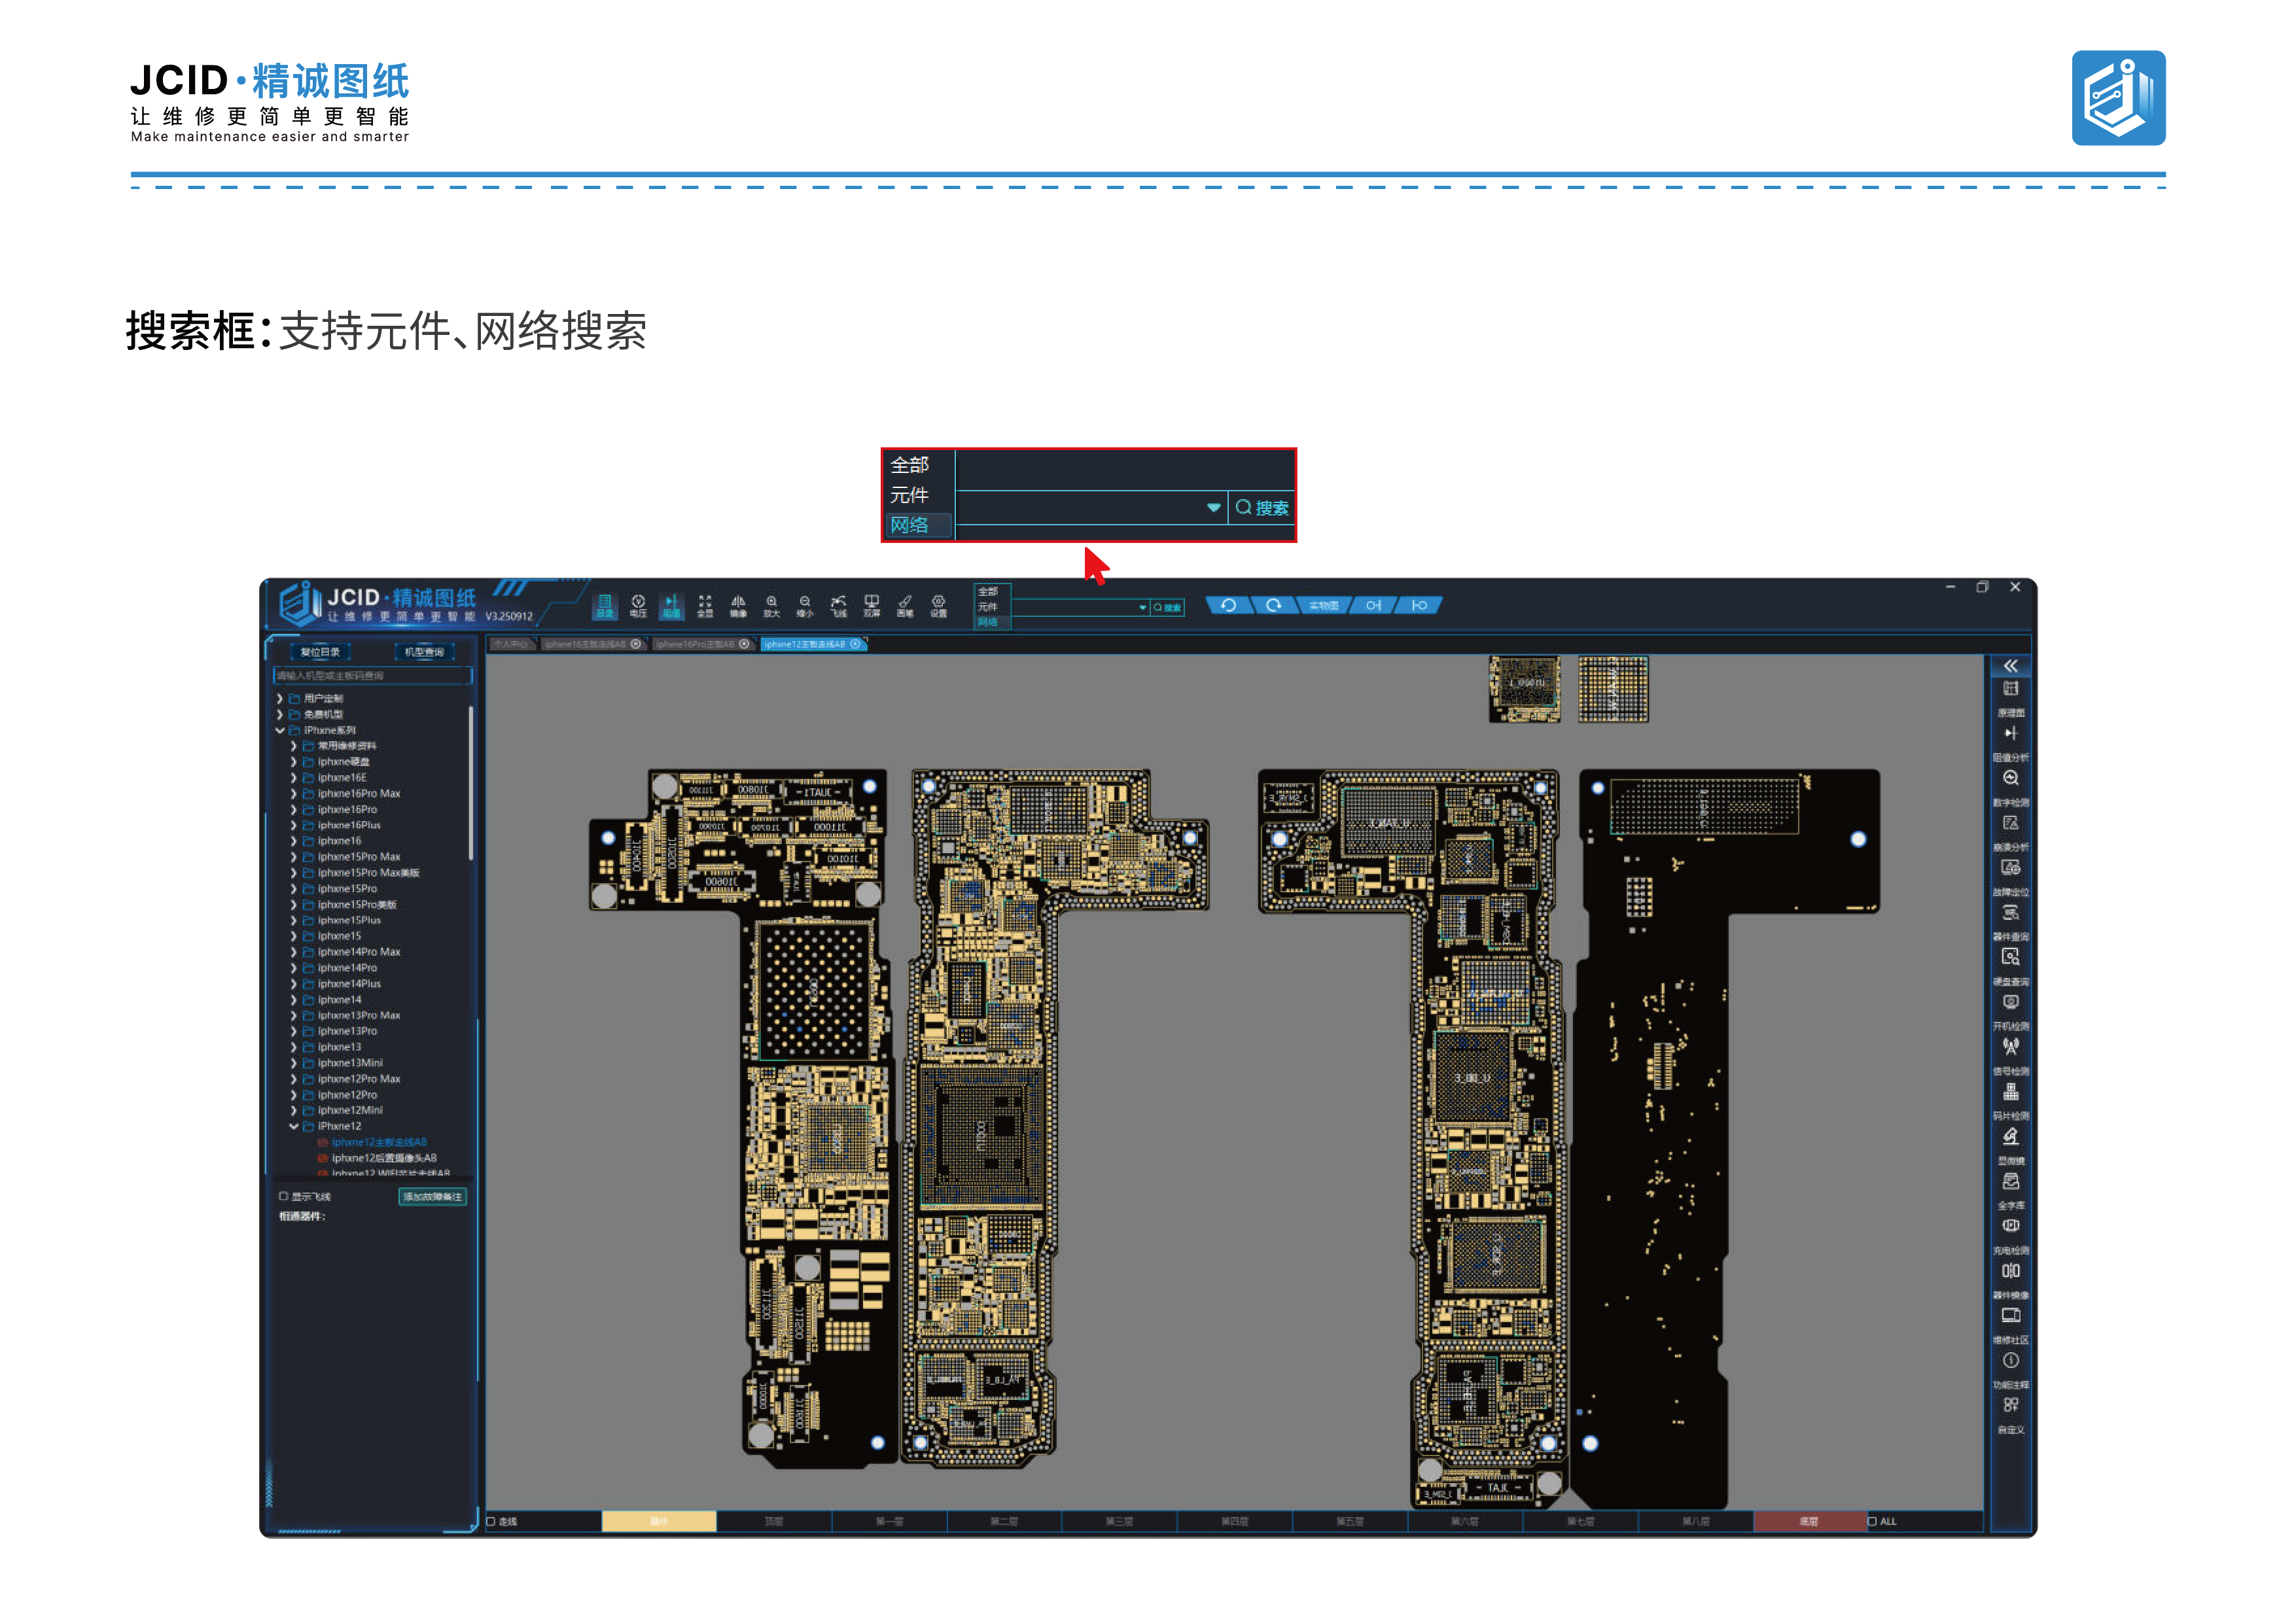Open 设置 settings from the toolbar

(x=938, y=606)
